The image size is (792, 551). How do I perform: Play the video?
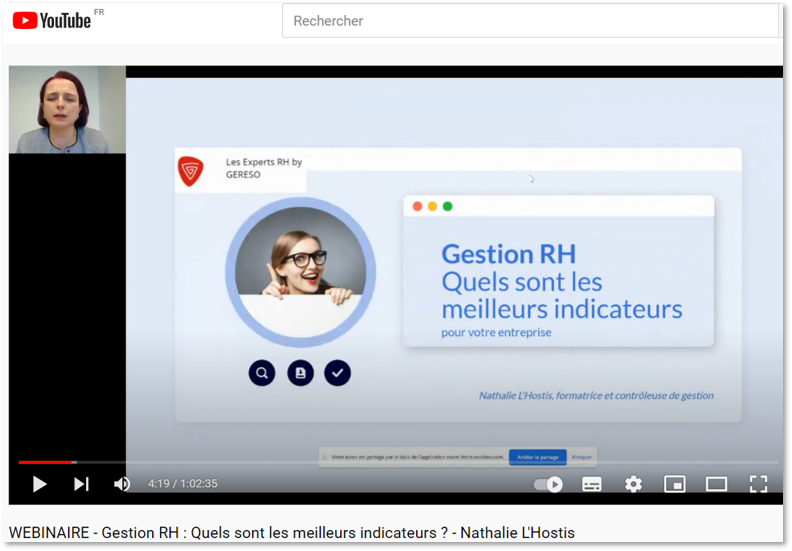click(39, 484)
